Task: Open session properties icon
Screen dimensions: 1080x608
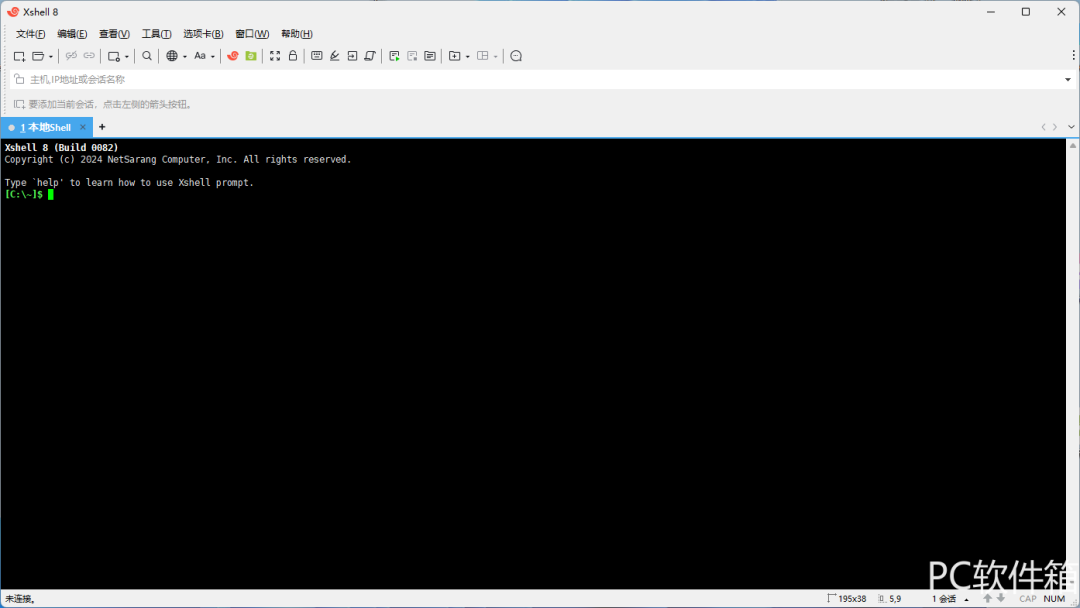Action: coord(114,56)
